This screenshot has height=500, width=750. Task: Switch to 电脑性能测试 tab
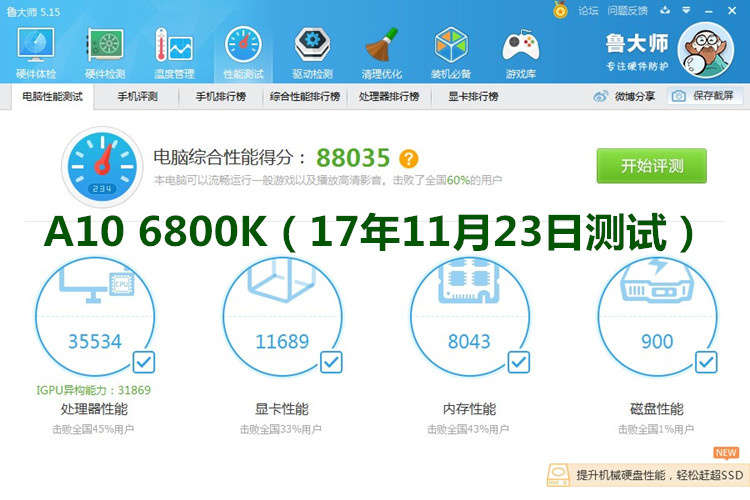[x=53, y=97]
